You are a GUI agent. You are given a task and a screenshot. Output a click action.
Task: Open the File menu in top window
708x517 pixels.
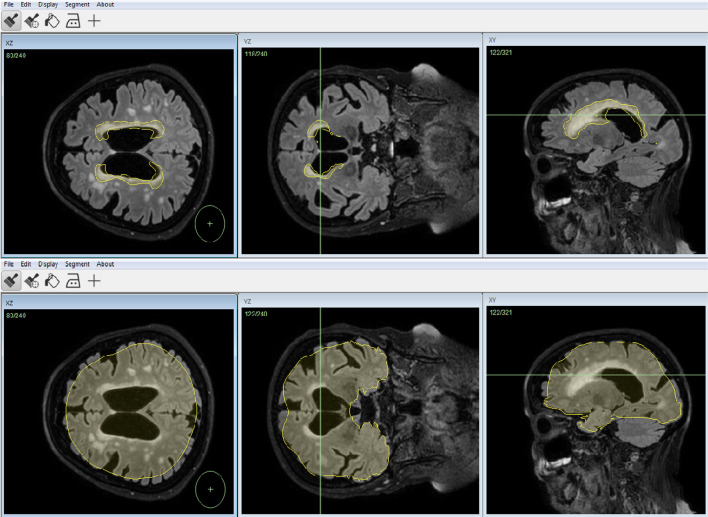[x=10, y=4]
